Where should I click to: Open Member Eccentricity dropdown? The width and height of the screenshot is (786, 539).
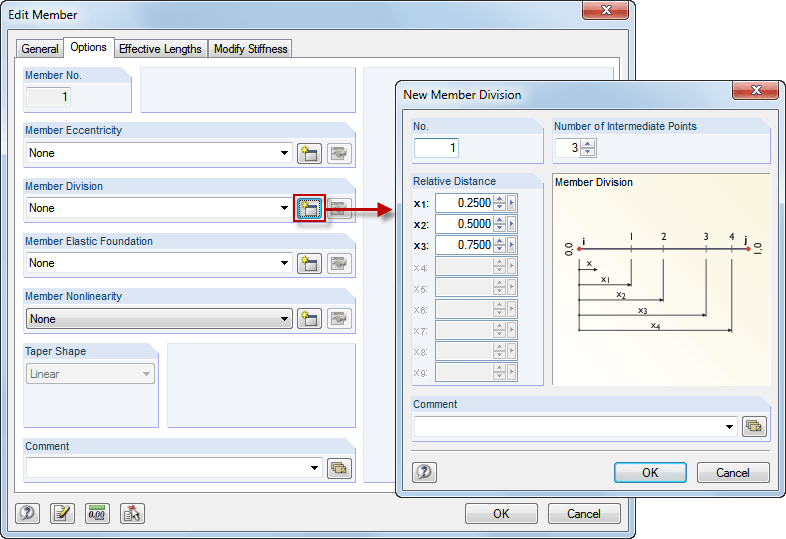[284, 153]
